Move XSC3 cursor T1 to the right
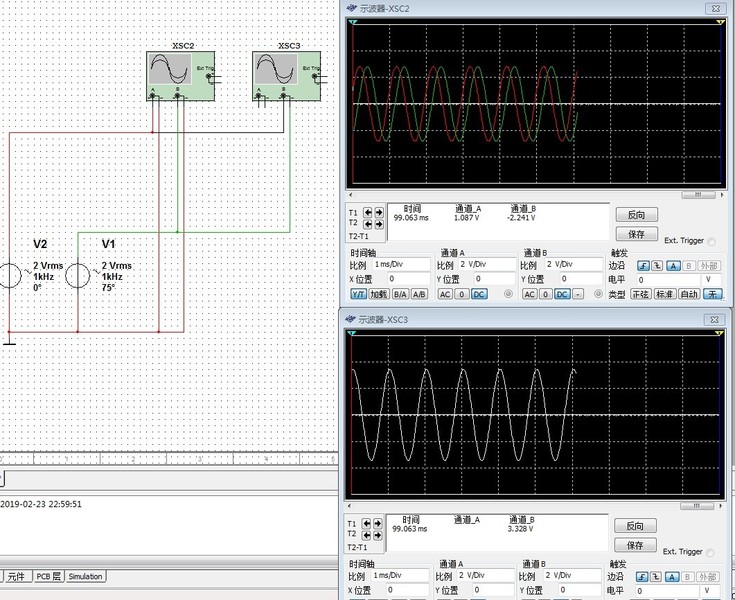Image resolution: width=735 pixels, height=600 pixels. (379, 524)
